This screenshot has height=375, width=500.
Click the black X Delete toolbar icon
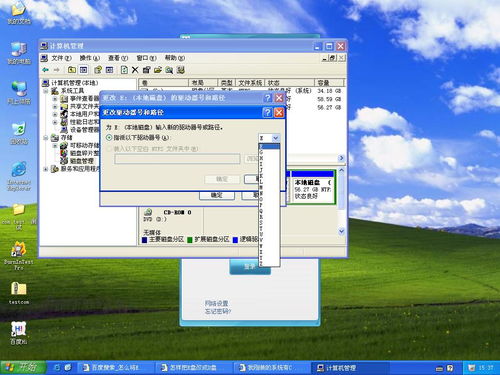(x=135, y=70)
